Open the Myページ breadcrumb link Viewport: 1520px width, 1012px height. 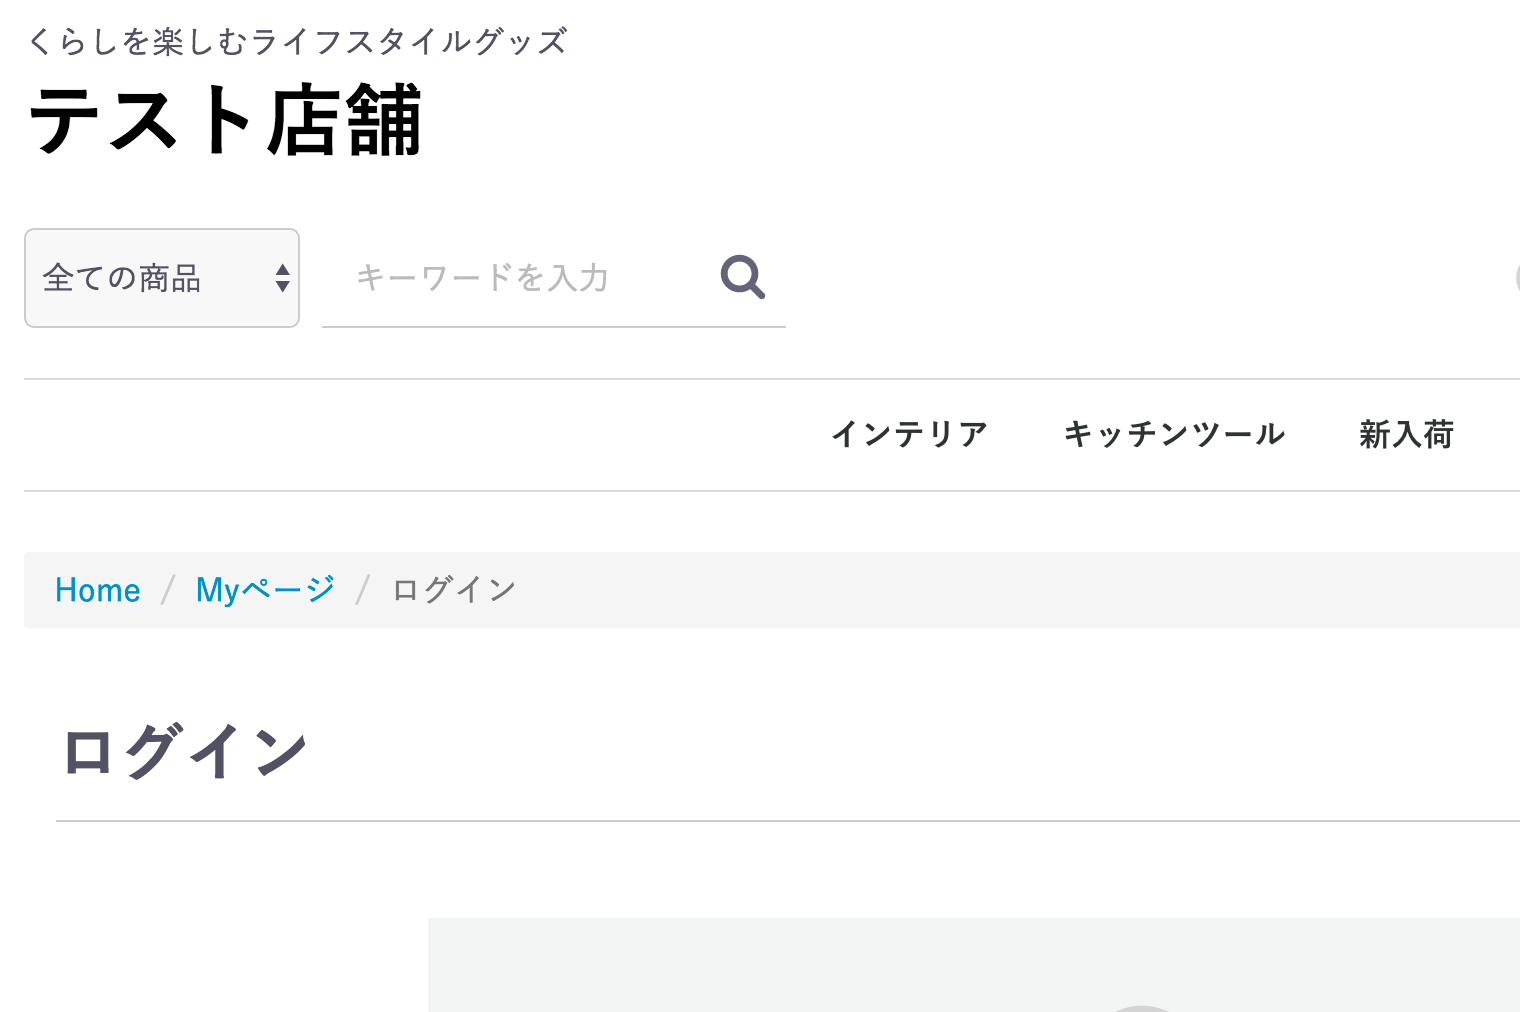(265, 590)
